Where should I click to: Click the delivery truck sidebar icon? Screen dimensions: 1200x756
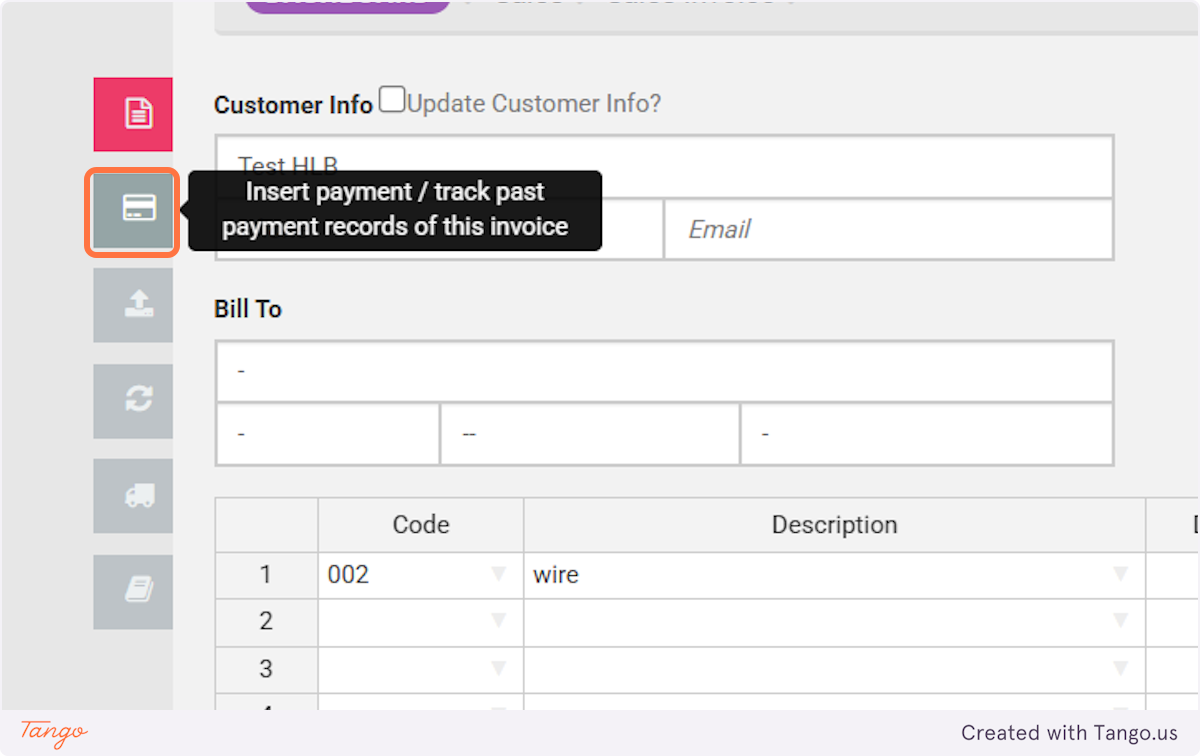pyautogui.click(x=133, y=496)
